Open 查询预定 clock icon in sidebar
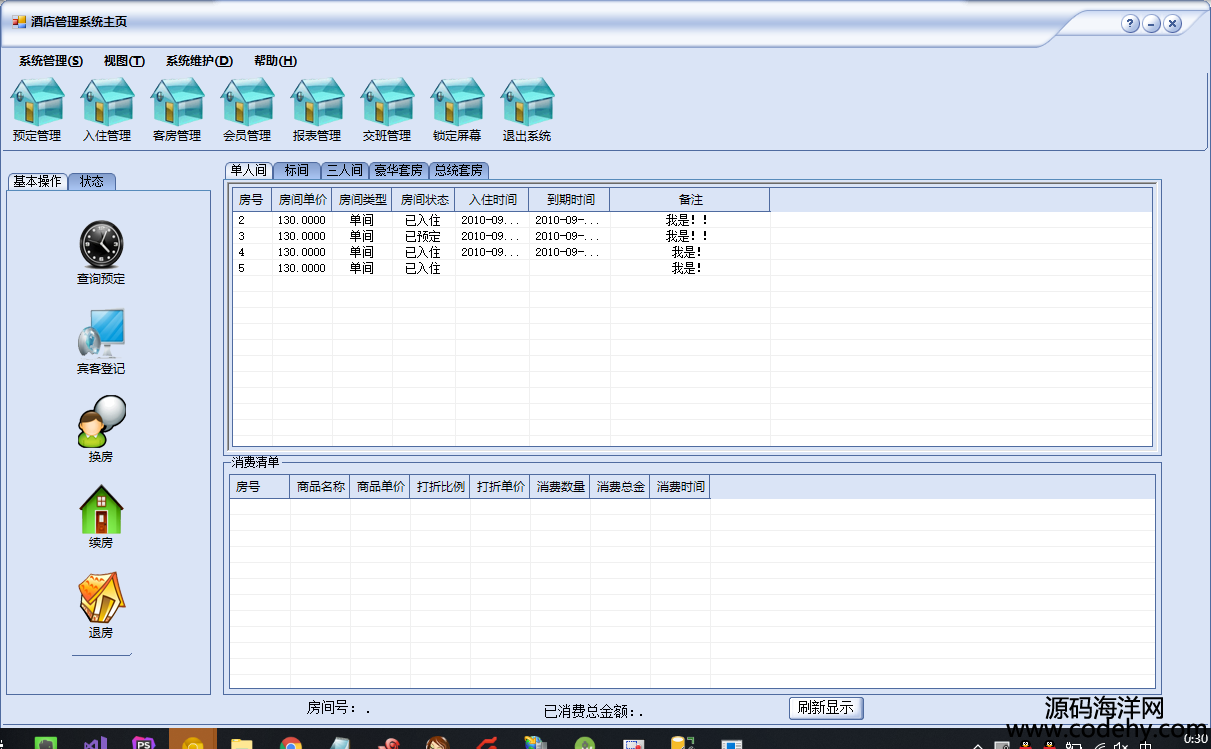1211x749 pixels. point(101,244)
